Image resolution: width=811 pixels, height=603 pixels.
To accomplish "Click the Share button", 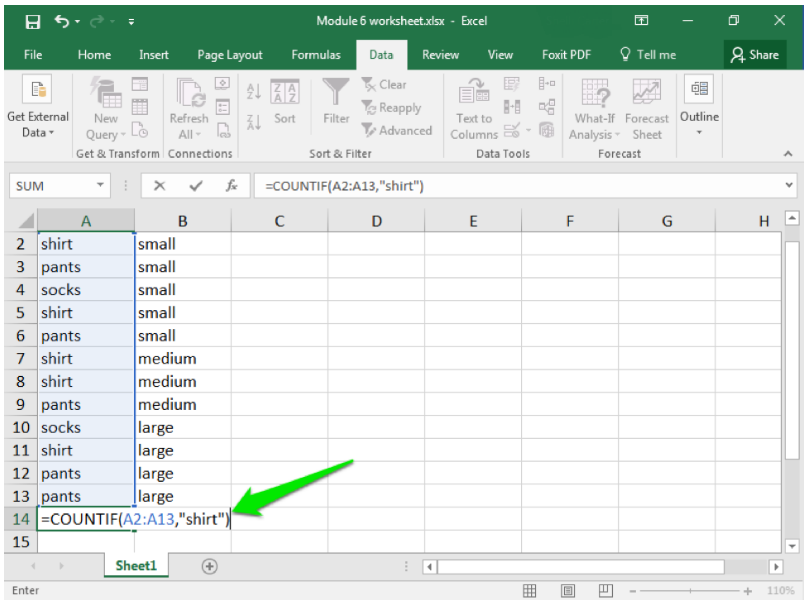I will coord(754,55).
